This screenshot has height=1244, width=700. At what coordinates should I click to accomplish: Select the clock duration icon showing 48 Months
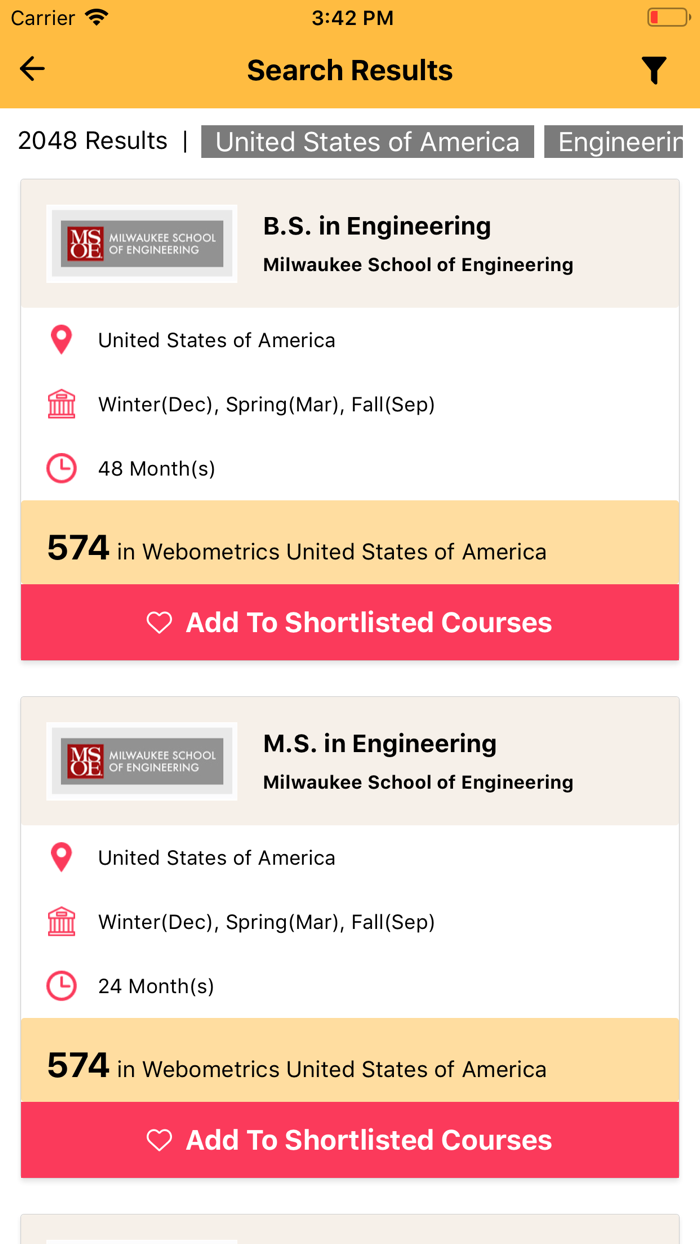pyautogui.click(x=61, y=468)
